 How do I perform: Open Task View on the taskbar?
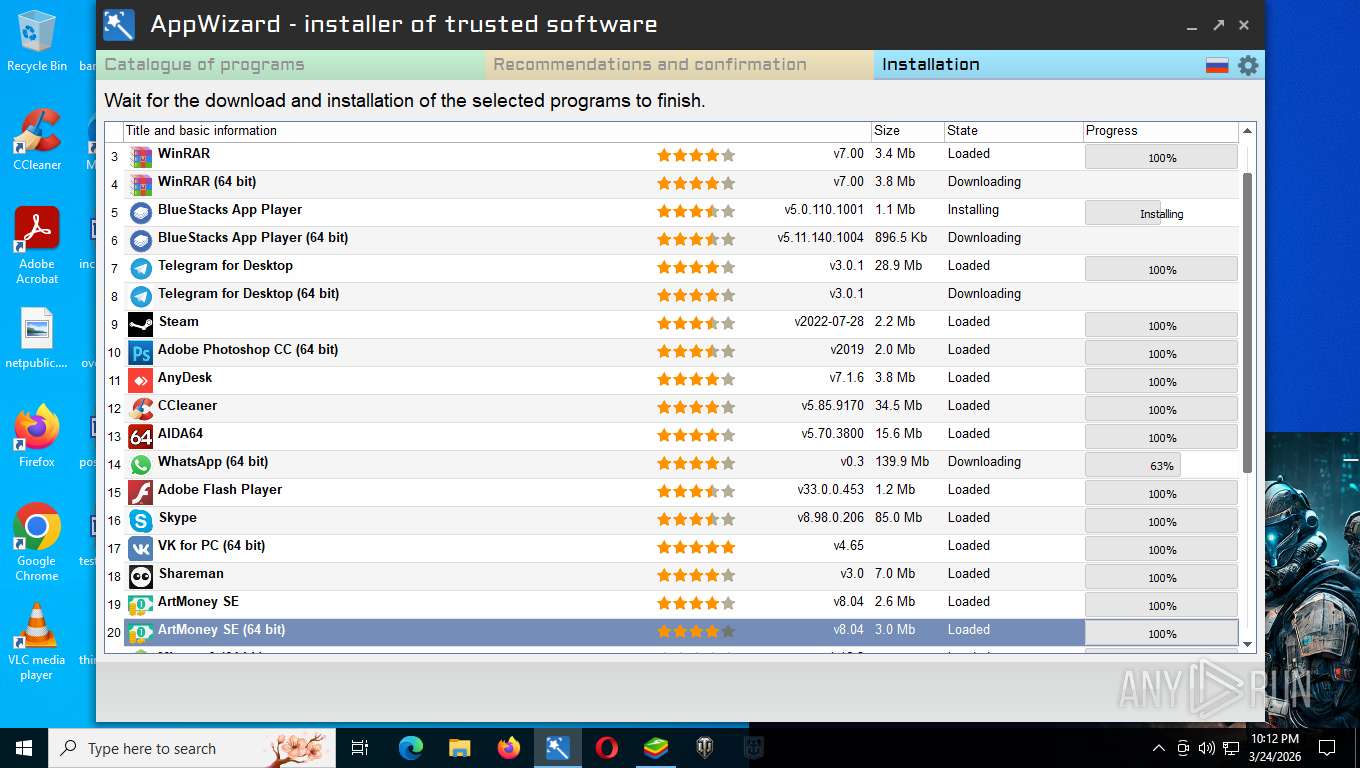click(361, 748)
